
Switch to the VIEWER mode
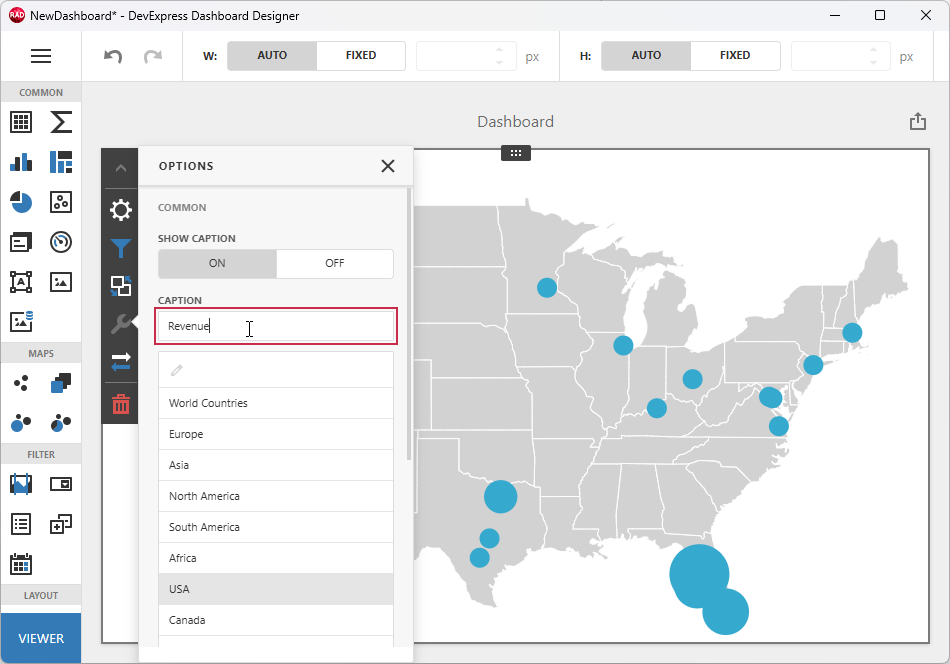coord(40,638)
